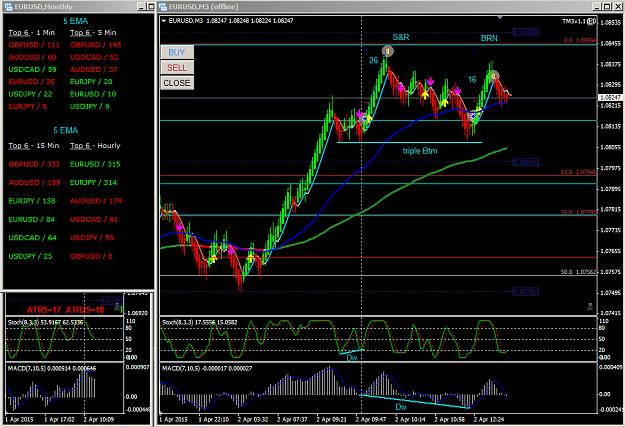Click the Fibonacci 61.8 1.07948 label
Viewport: 625px width, 427px height.
pos(579,172)
